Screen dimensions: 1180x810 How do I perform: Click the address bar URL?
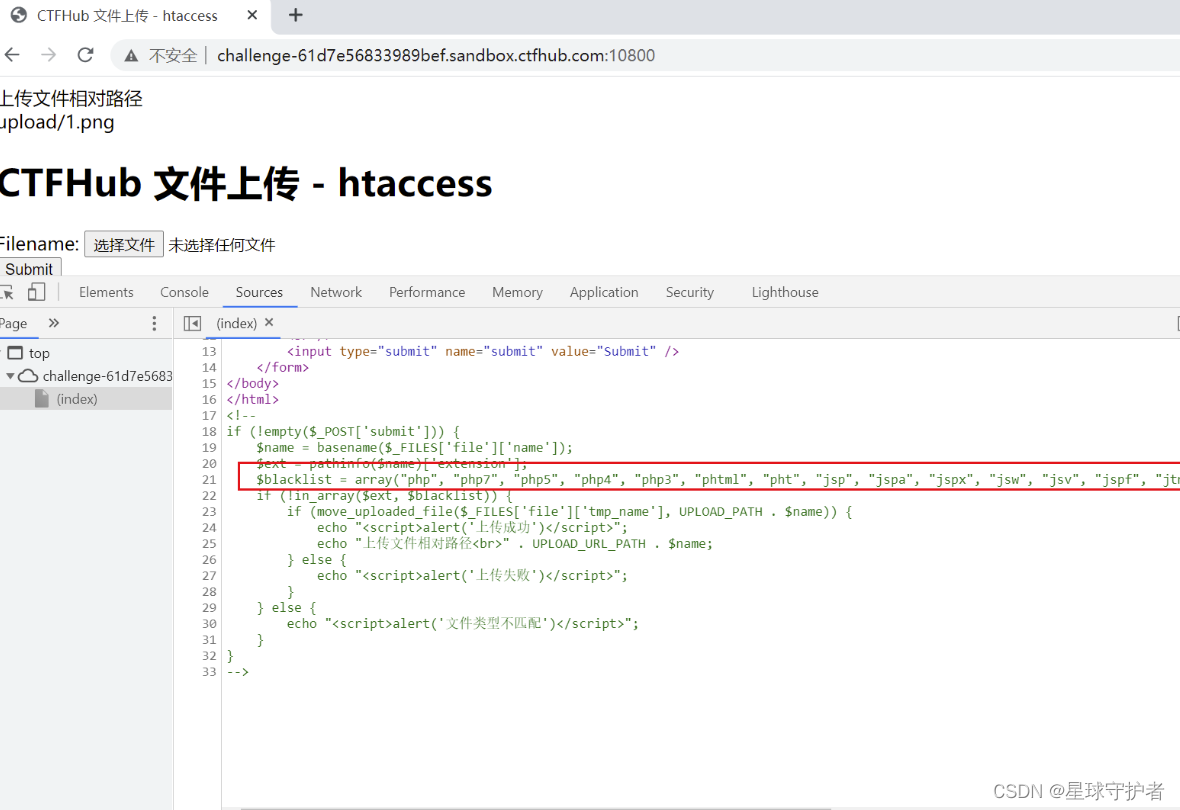coord(436,56)
